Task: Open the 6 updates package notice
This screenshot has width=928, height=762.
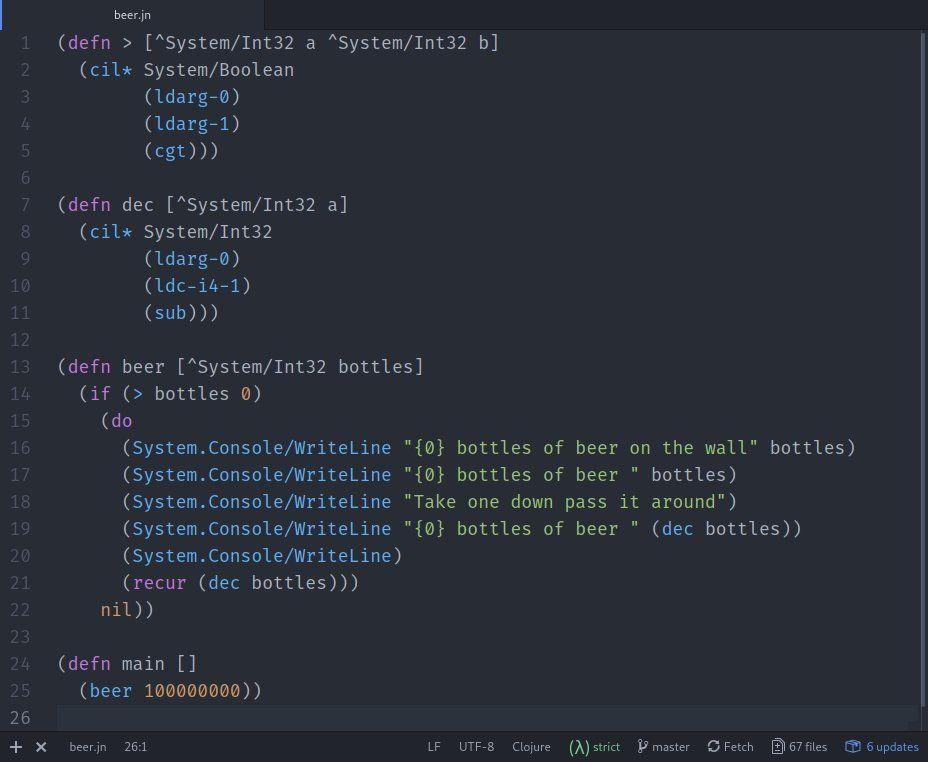Action: [x=881, y=747]
